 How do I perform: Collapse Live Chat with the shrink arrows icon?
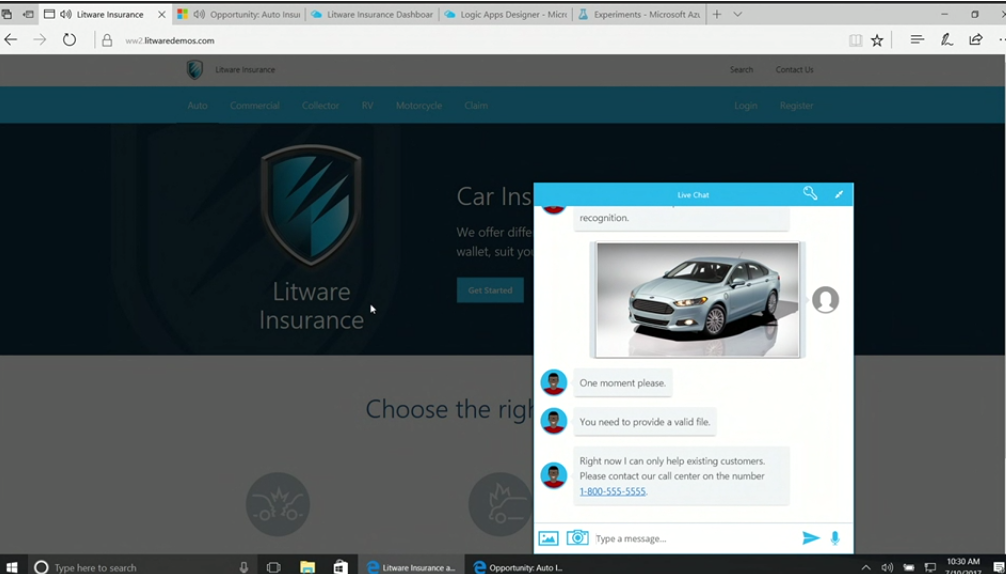pos(839,194)
